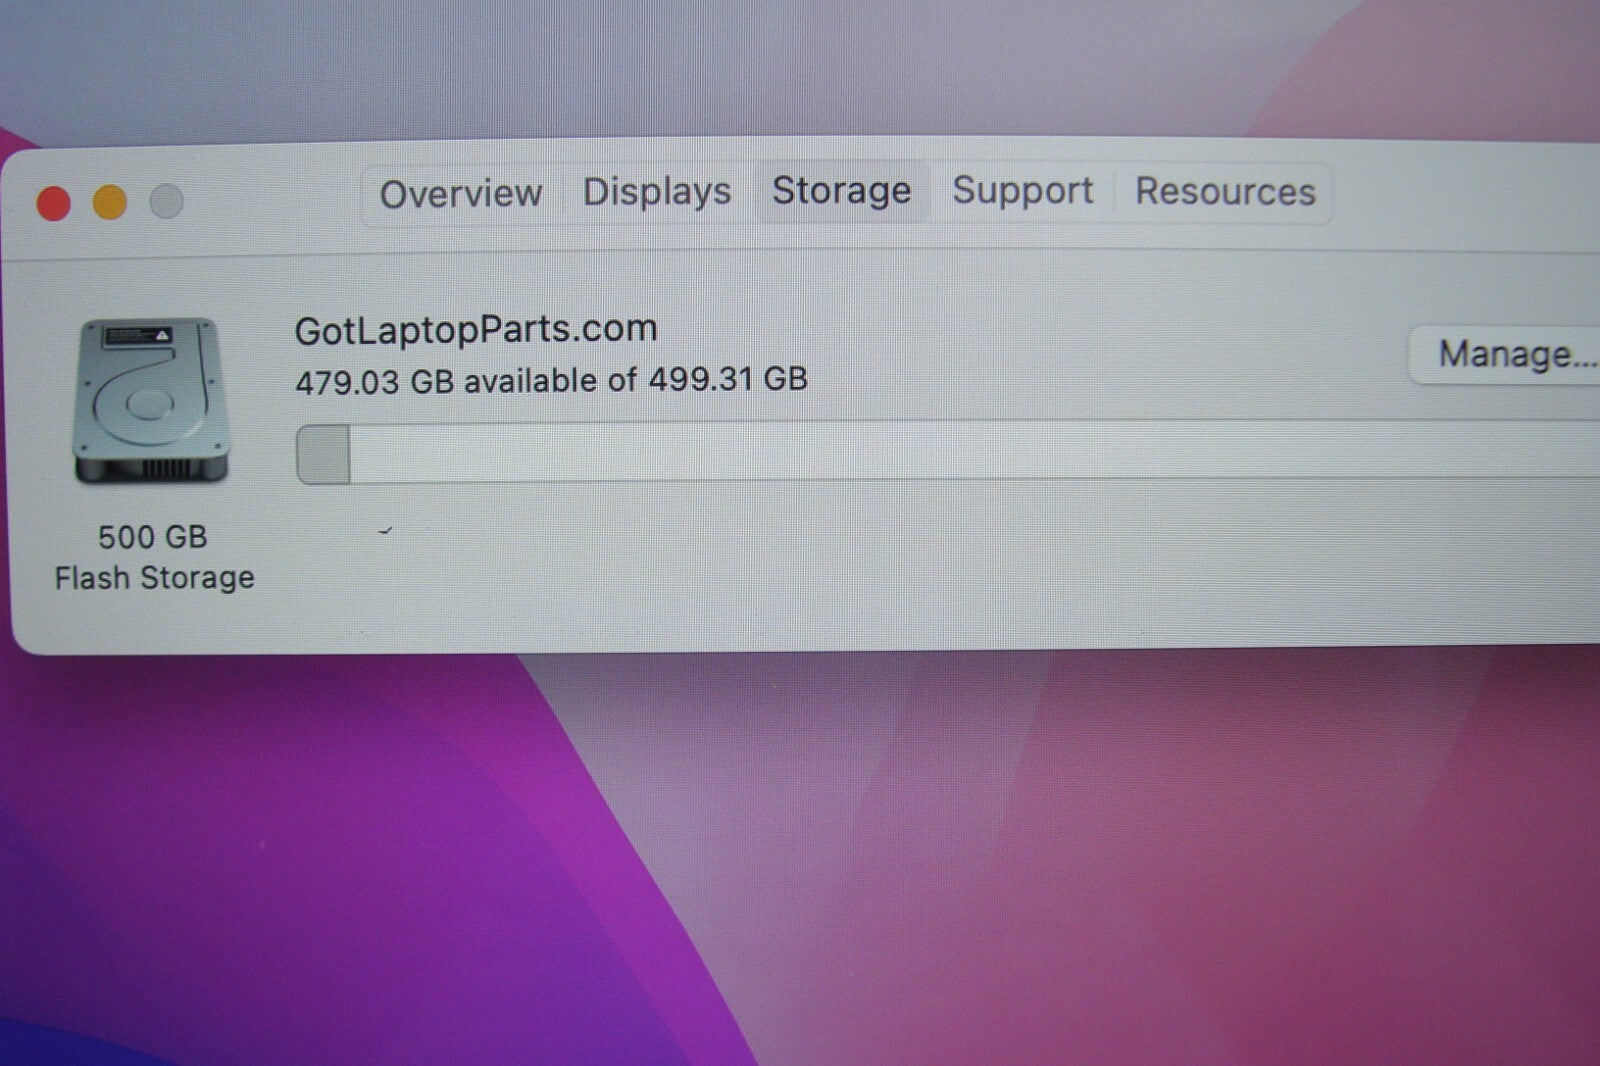Go to the Support tab

point(1022,190)
